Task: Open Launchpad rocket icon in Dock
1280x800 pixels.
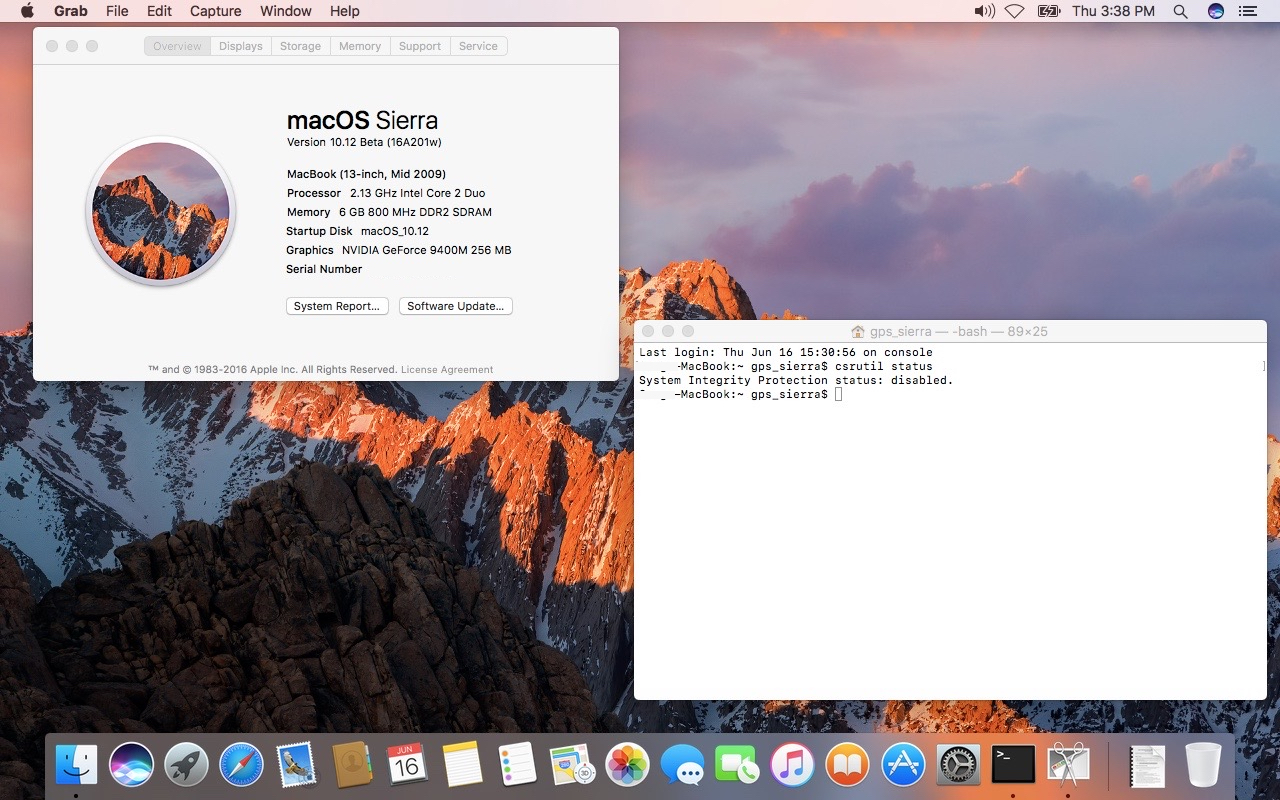Action: [x=186, y=765]
